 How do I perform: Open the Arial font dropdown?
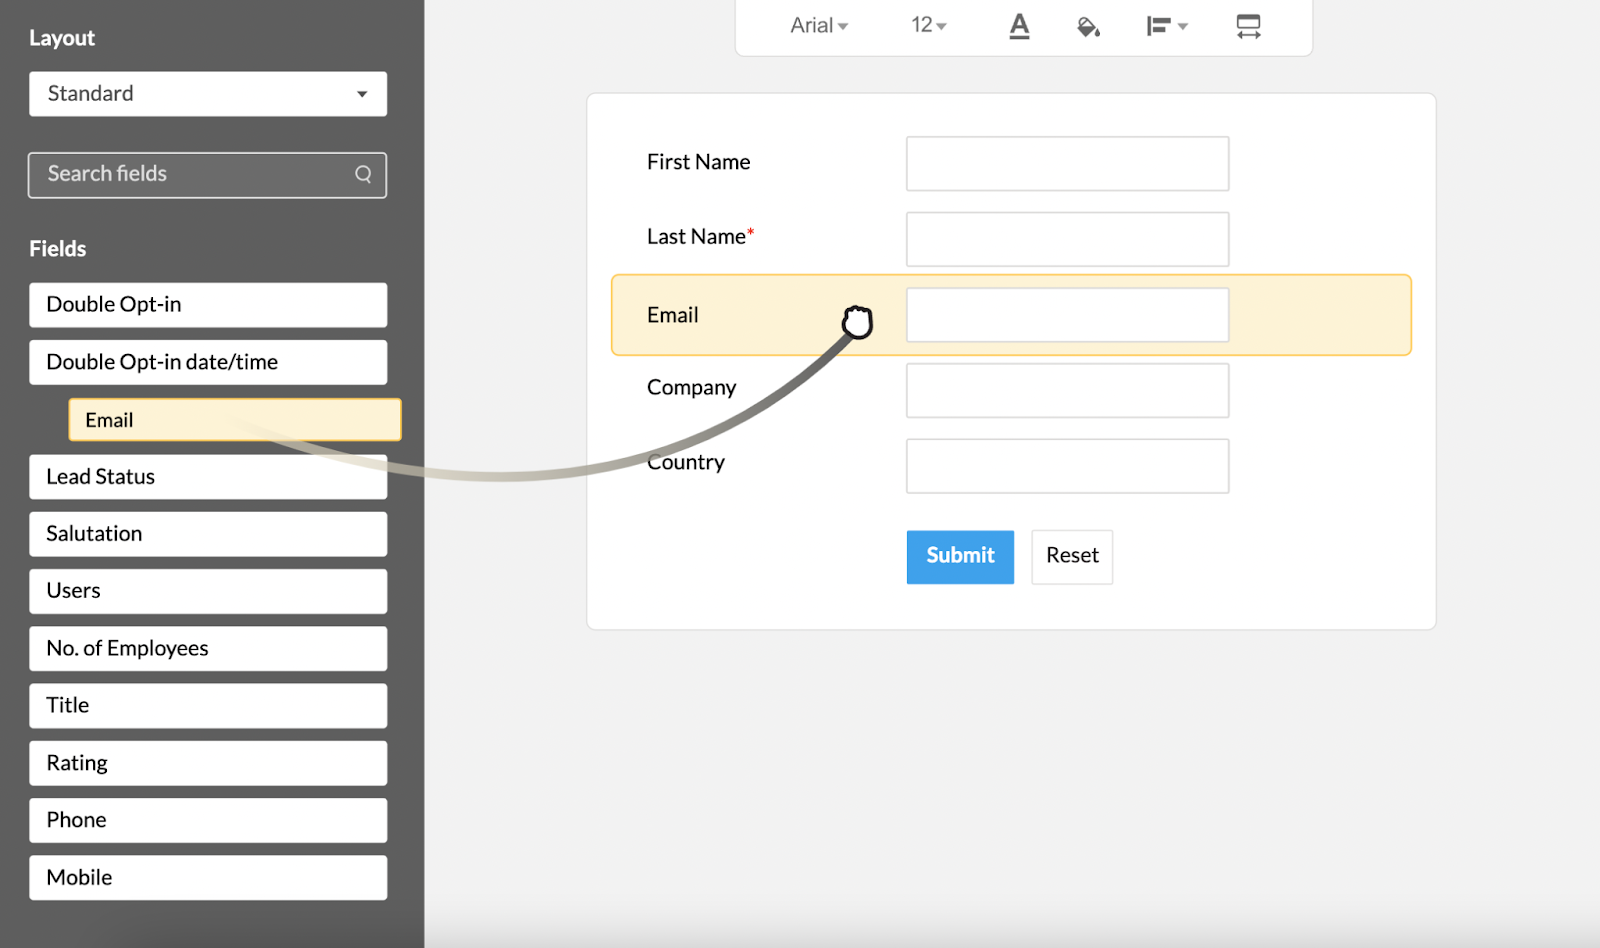(818, 25)
